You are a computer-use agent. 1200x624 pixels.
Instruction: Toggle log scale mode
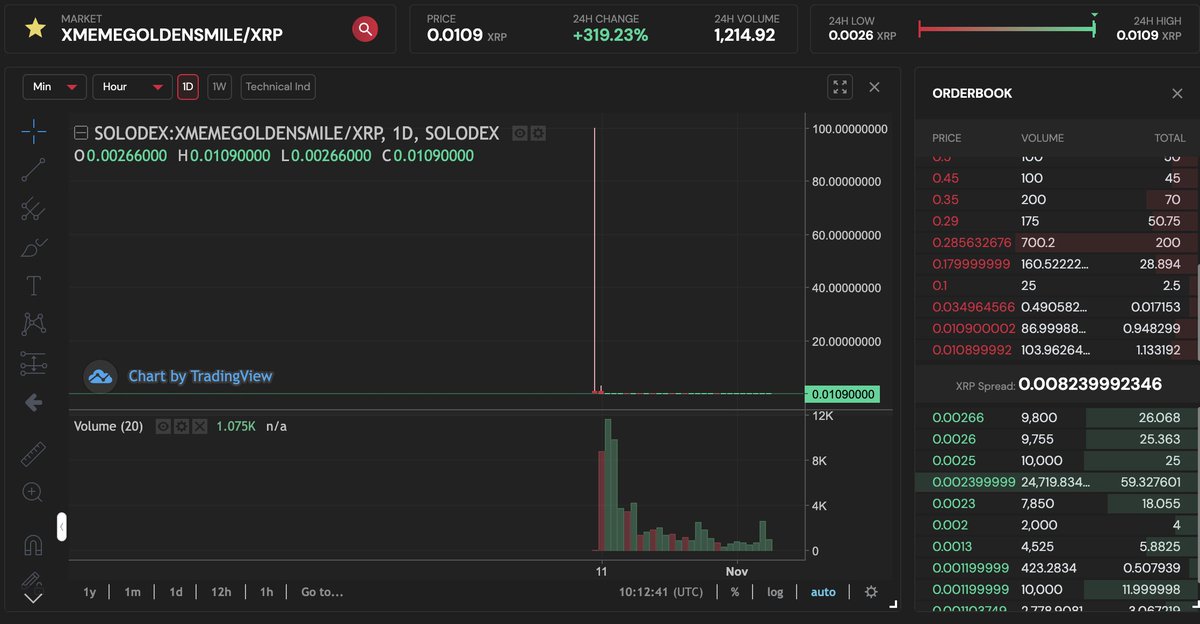pyautogui.click(x=775, y=592)
